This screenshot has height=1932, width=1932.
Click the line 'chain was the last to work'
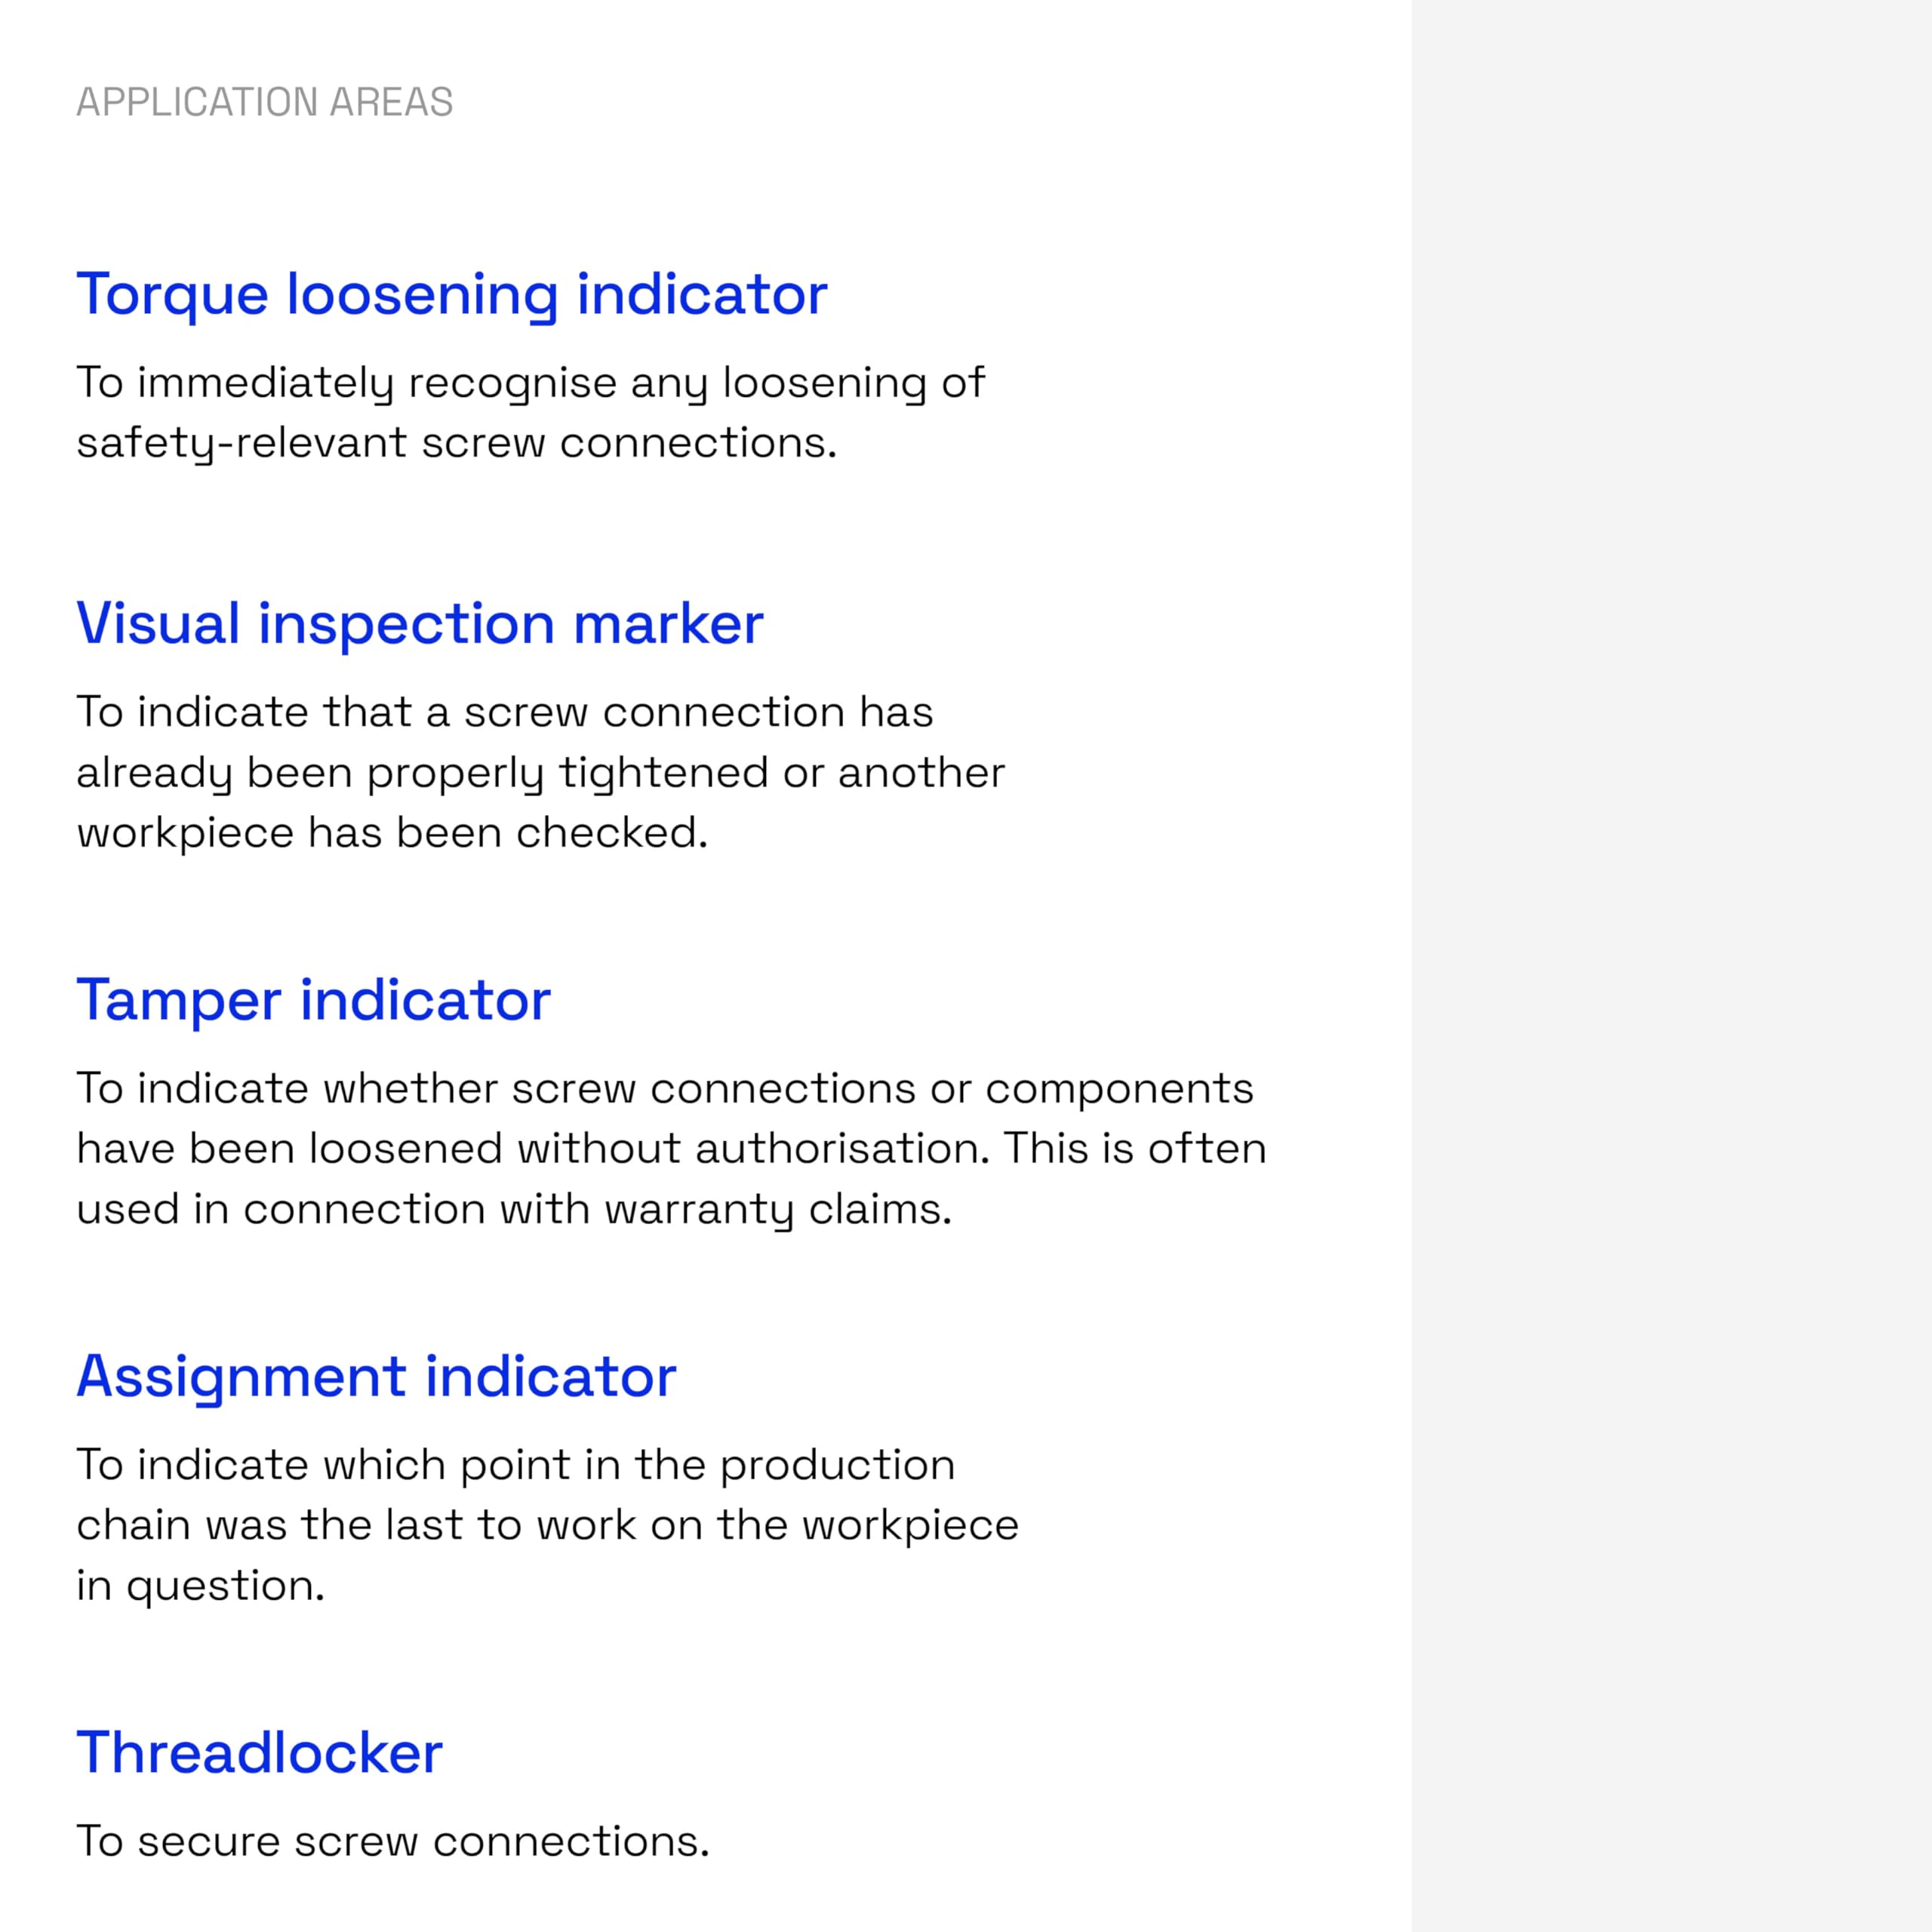coord(547,1525)
